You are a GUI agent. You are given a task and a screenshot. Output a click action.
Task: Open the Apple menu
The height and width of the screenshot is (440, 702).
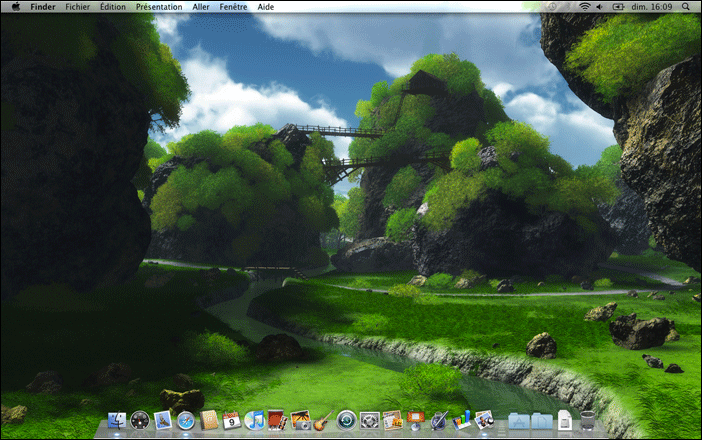[16, 7]
